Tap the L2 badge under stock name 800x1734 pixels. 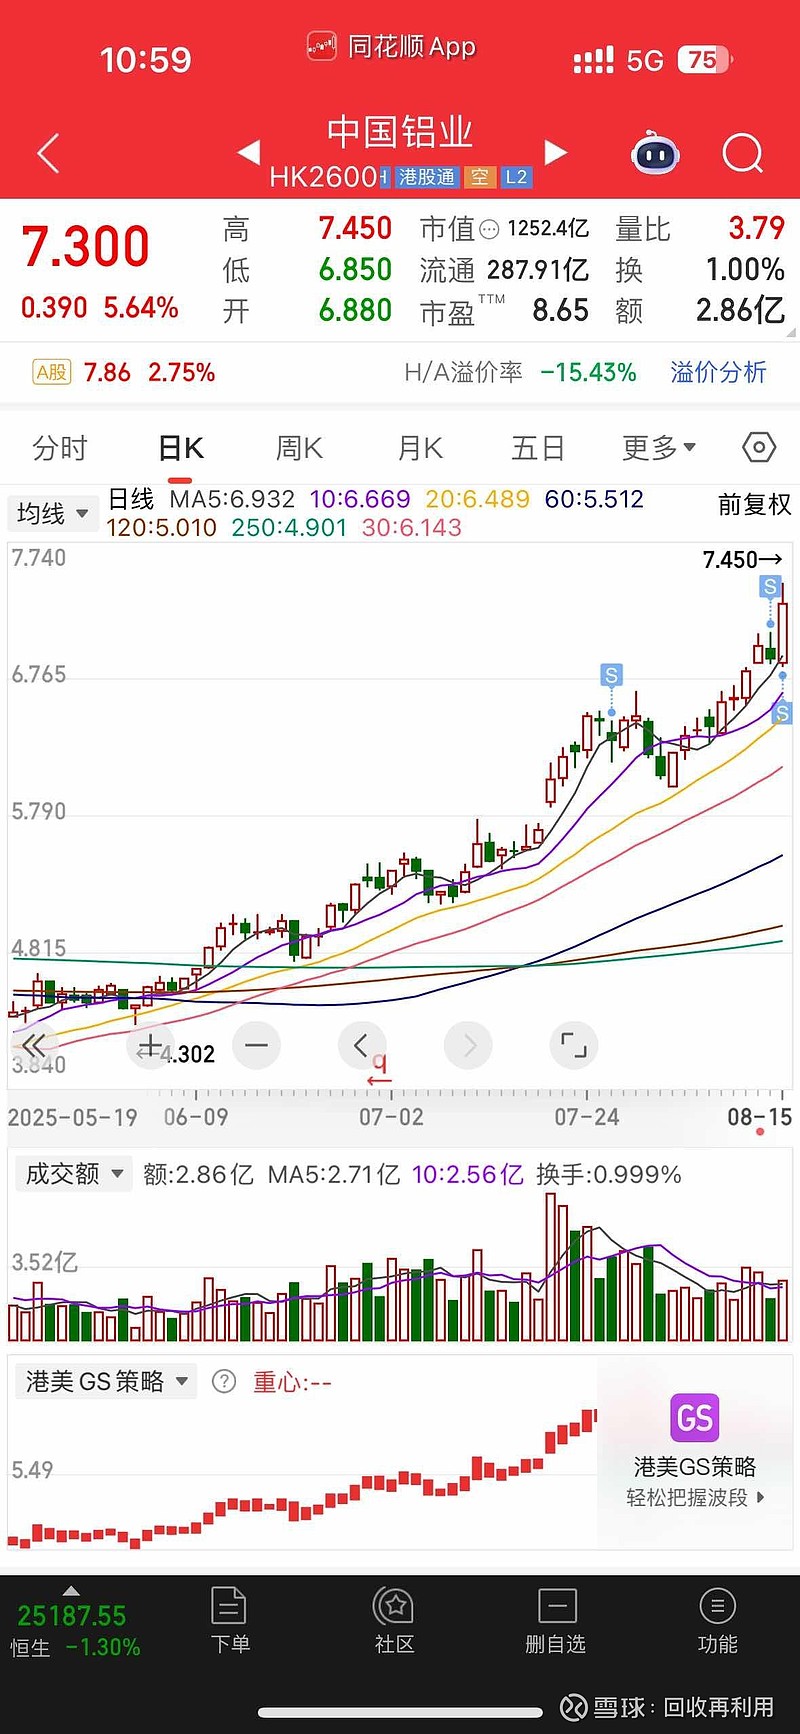516,177
